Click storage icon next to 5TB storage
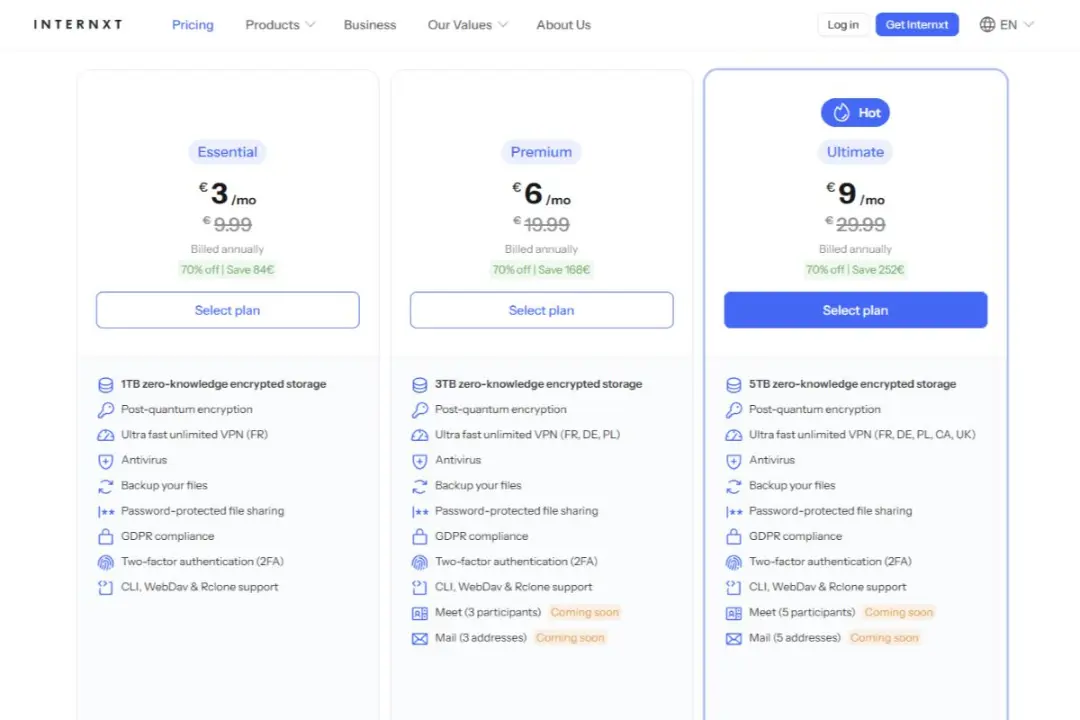 [x=734, y=384]
